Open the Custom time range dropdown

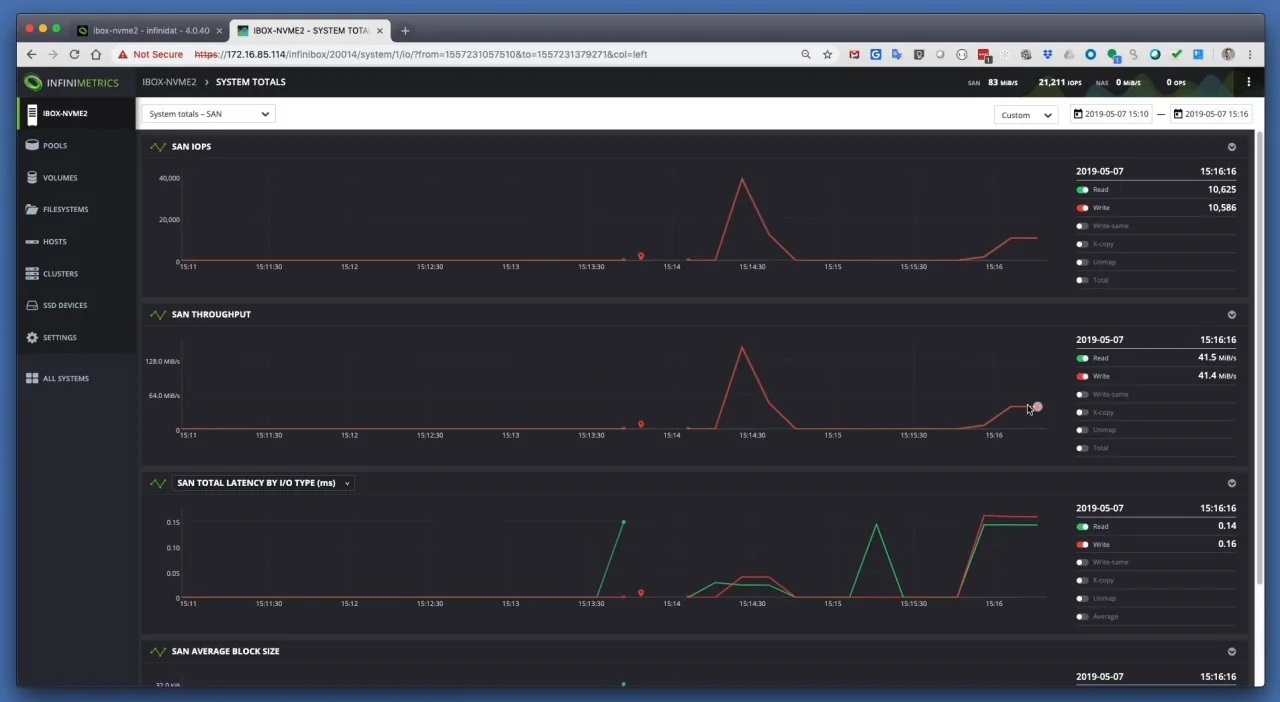pyautogui.click(x=1027, y=115)
